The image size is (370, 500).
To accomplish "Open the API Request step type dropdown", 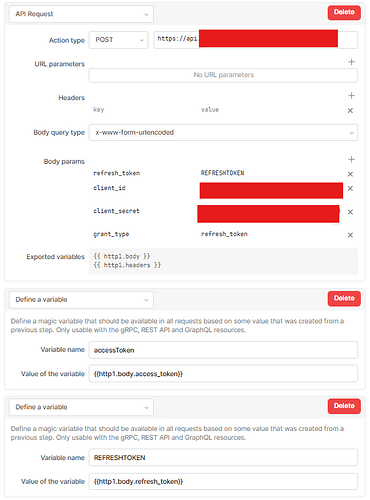I will 81,14.
